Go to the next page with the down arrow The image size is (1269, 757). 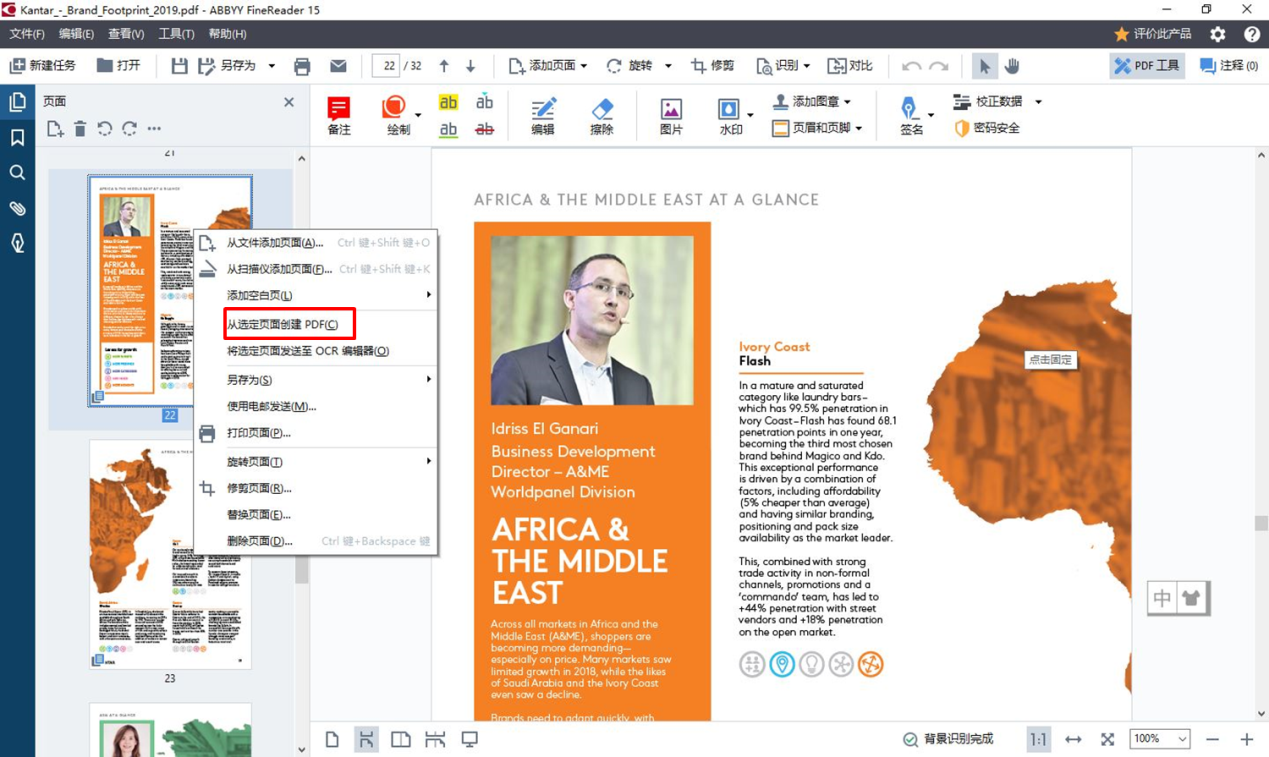point(471,66)
